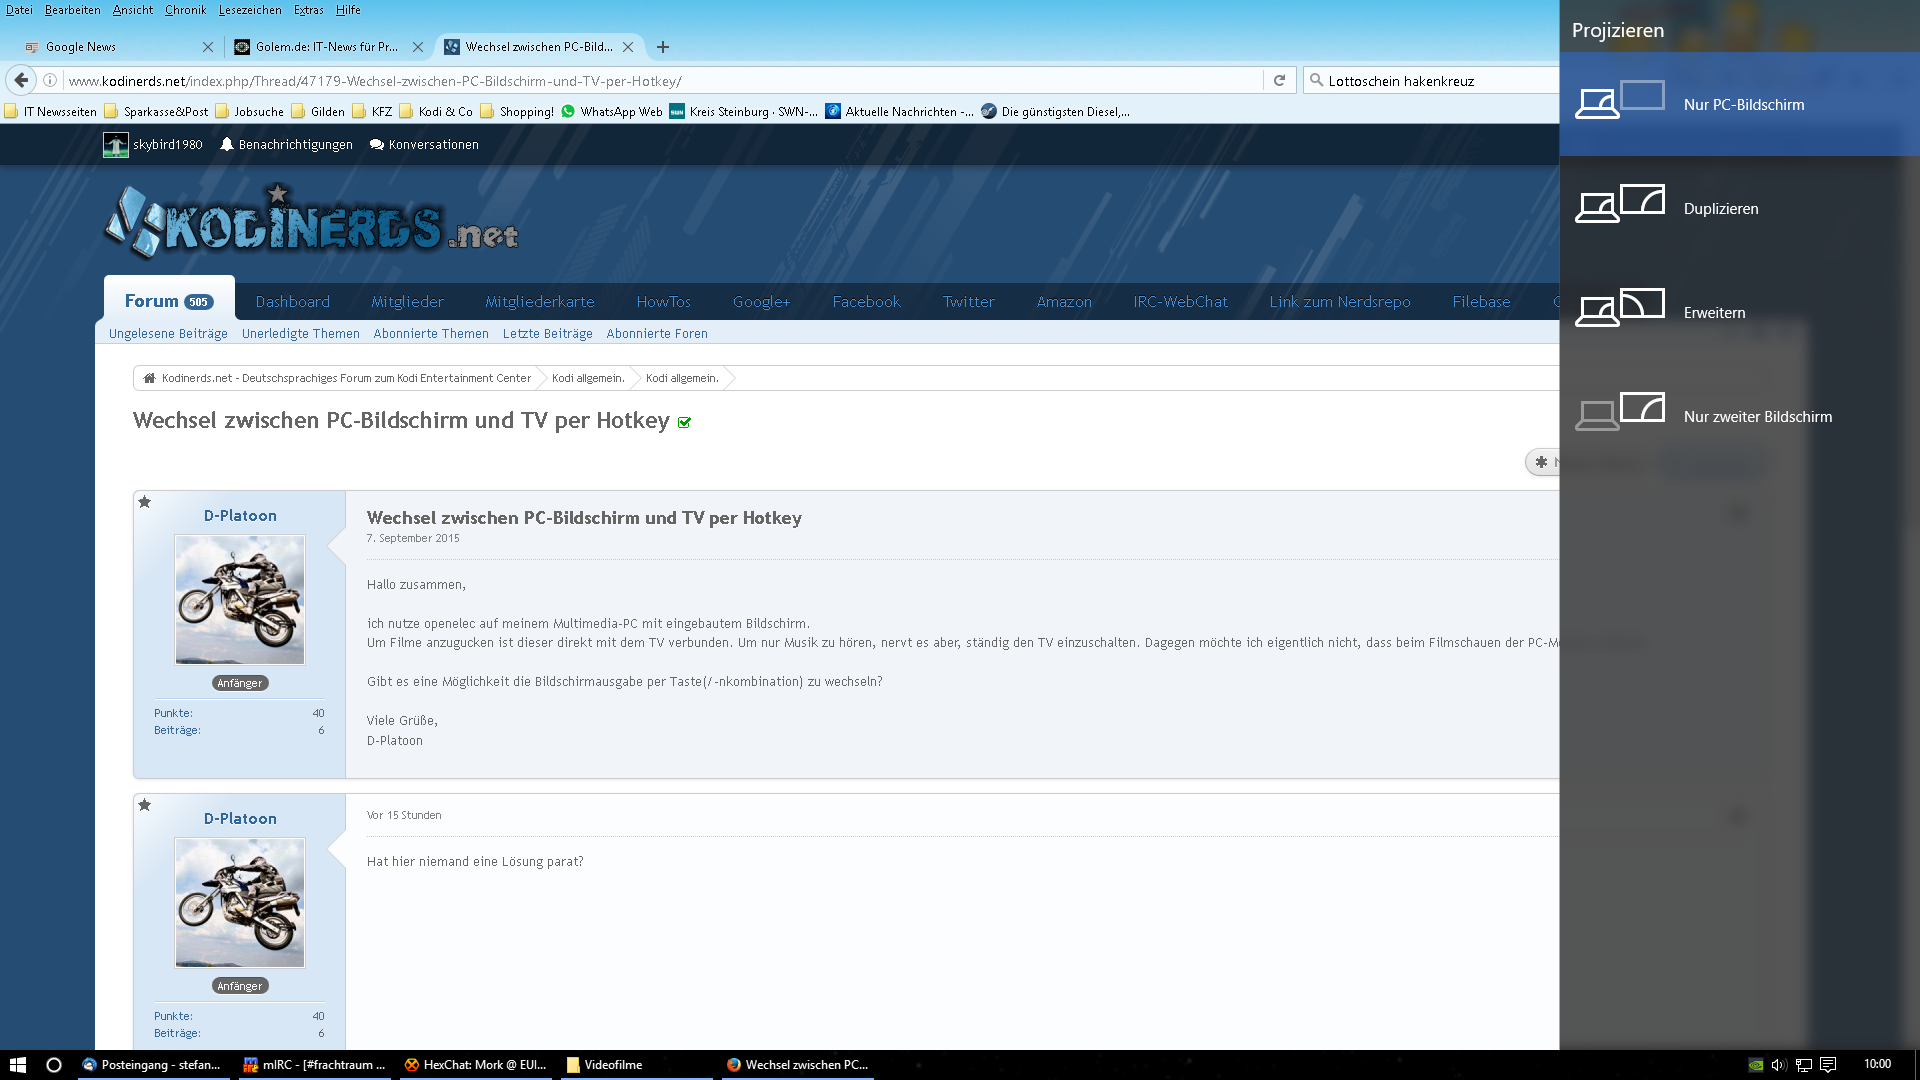1920x1080 pixels.
Task: Open Kodi & Co bookmark folder
Action: pos(436,111)
